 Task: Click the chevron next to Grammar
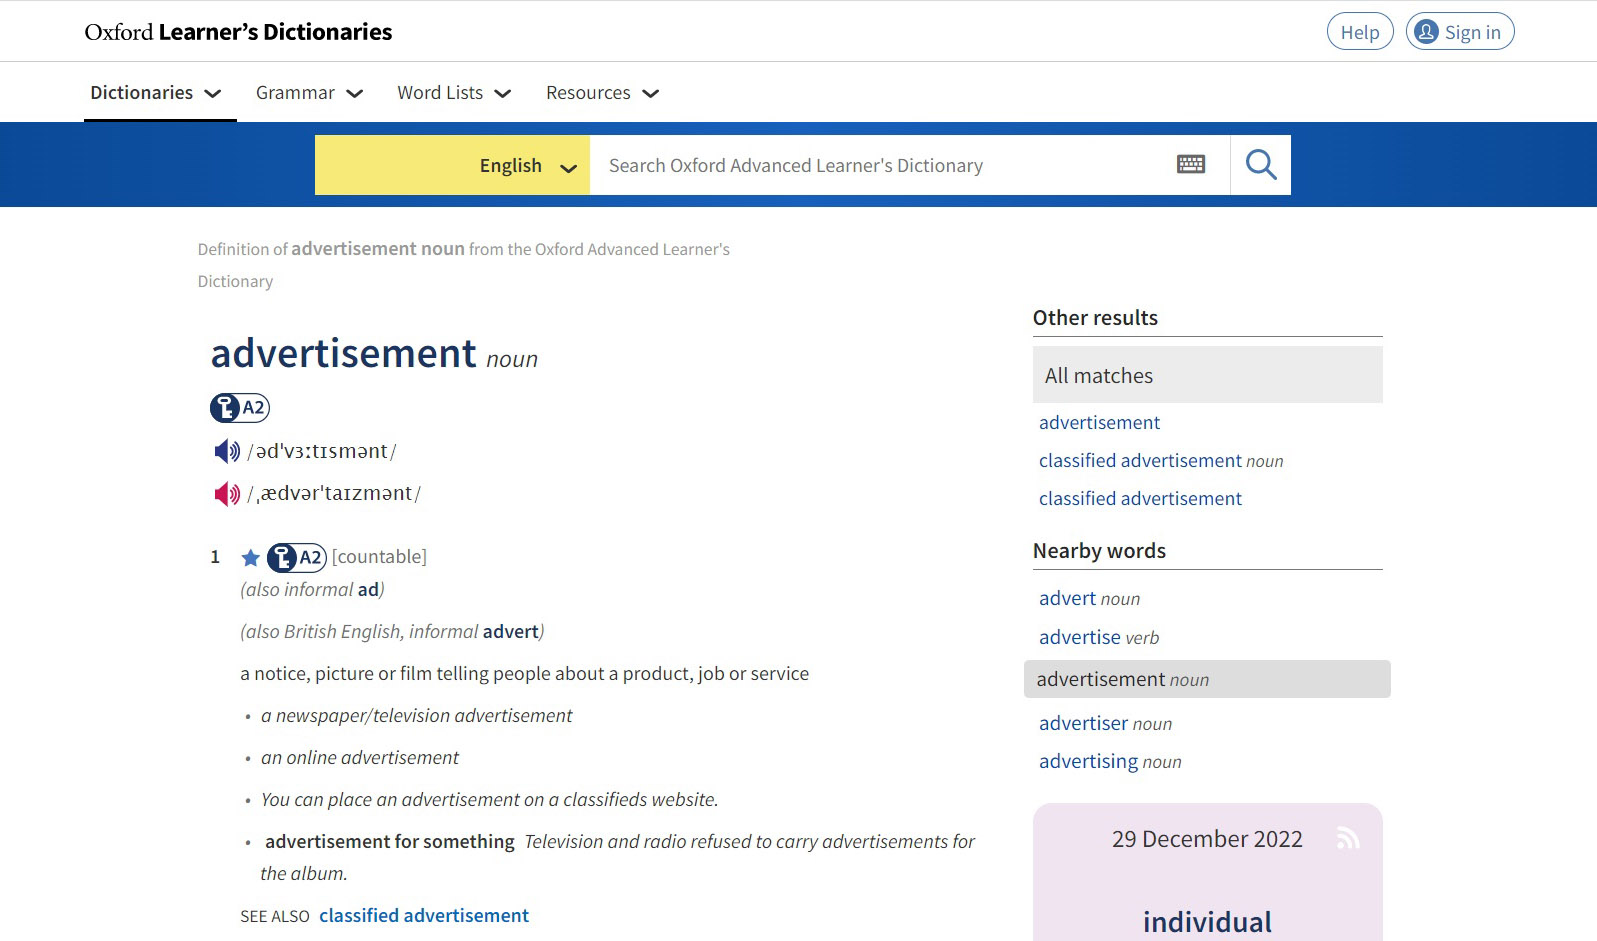(355, 94)
